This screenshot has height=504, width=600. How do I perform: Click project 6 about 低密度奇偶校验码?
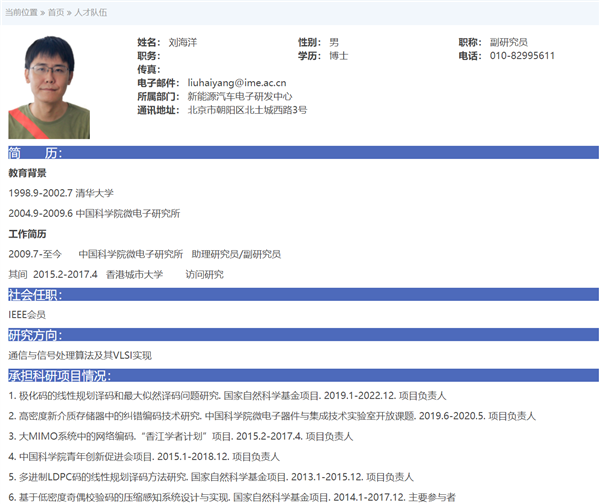[232, 497]
